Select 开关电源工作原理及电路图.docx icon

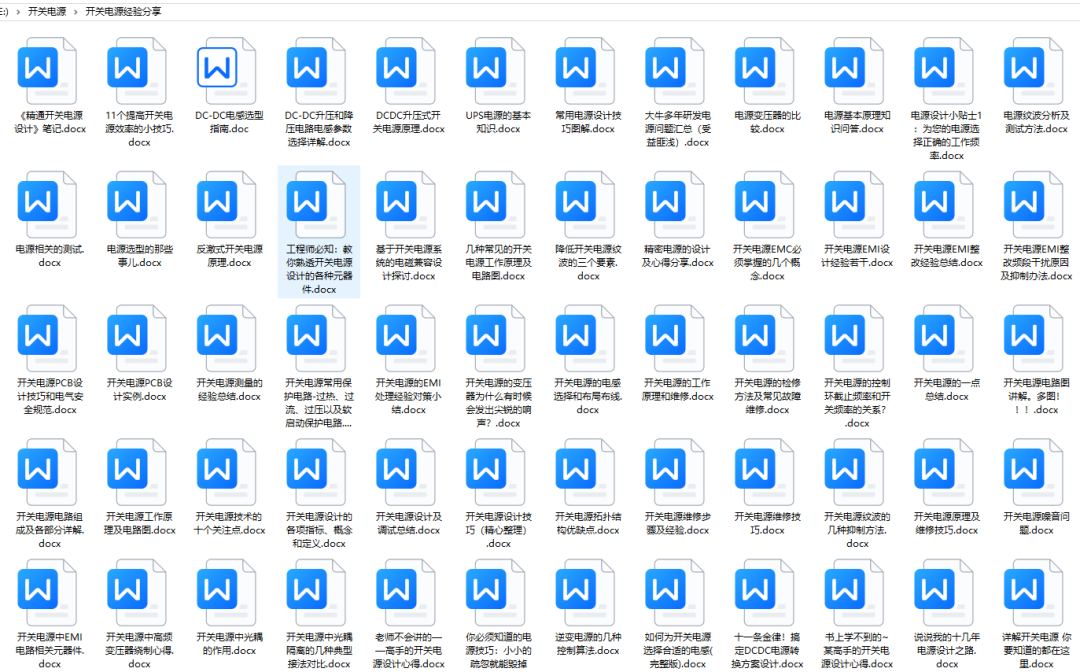click(x=136, y=472)
